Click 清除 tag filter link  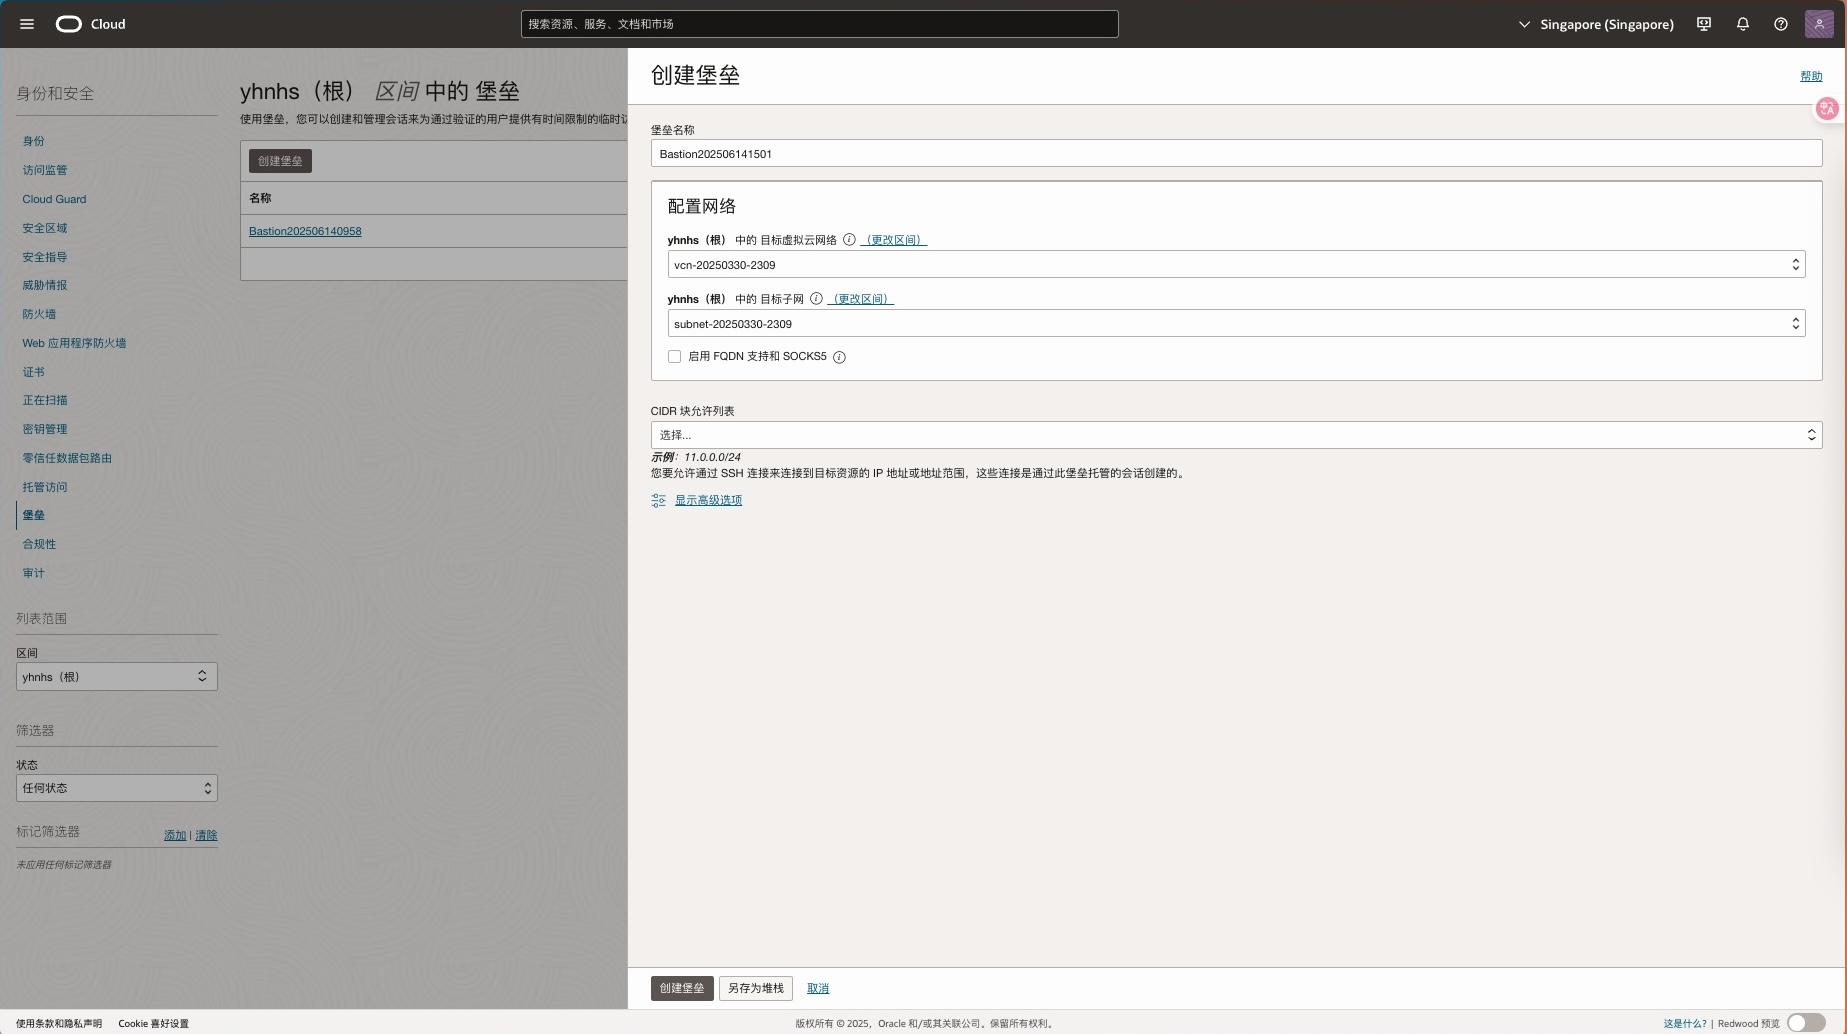[206, 836]
